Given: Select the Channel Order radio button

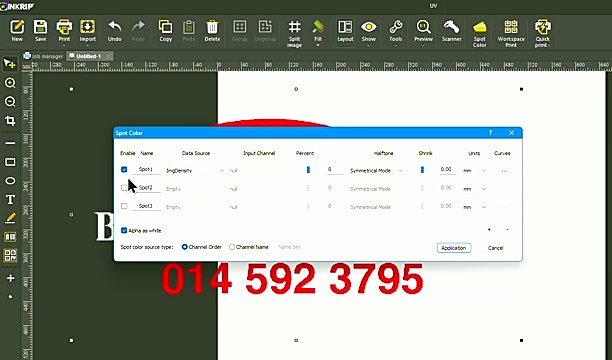Looking at the screenshot, I should coord(185,247).
